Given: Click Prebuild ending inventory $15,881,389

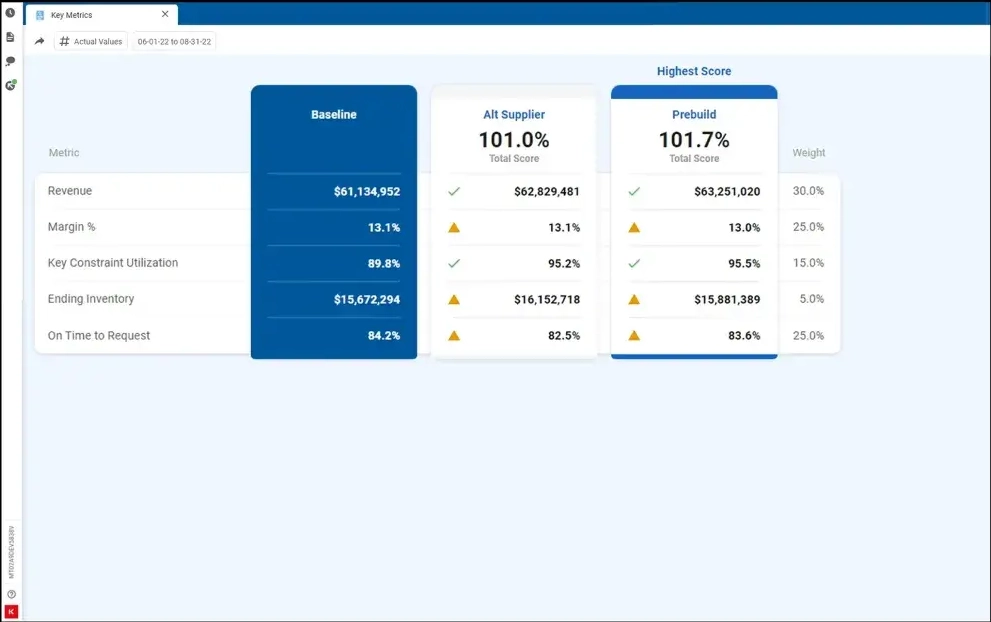Looking at the screenshot, I should [x=727, y=300].
